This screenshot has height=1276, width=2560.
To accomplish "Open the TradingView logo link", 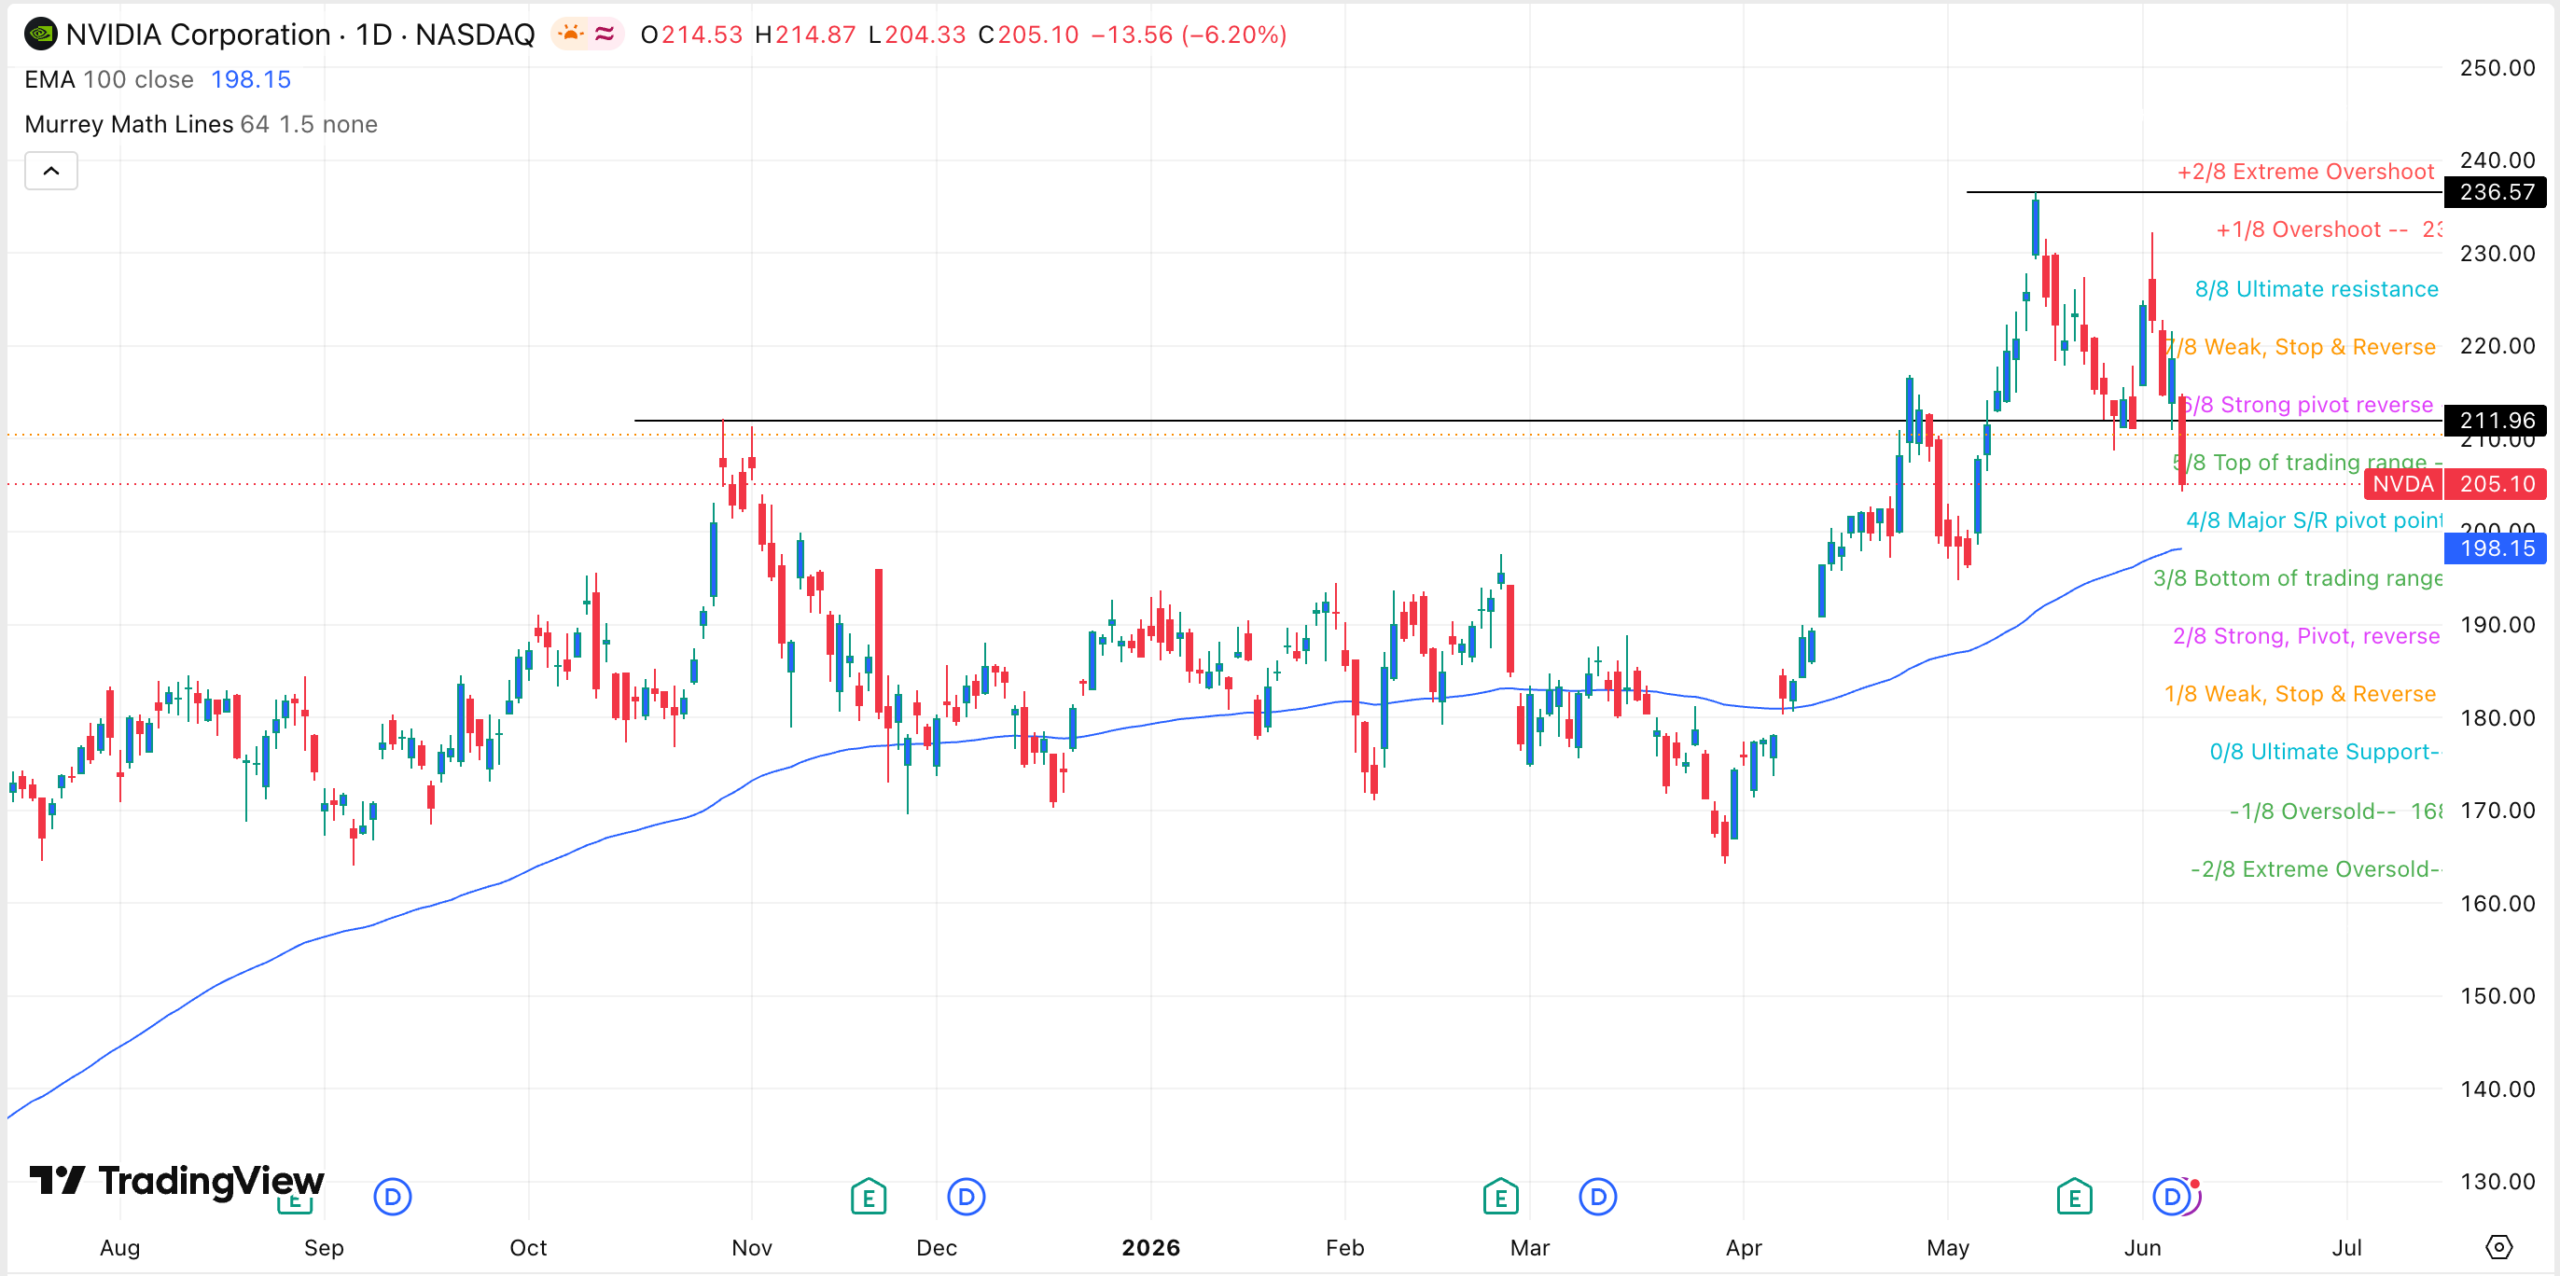I will coord(177,1181).
